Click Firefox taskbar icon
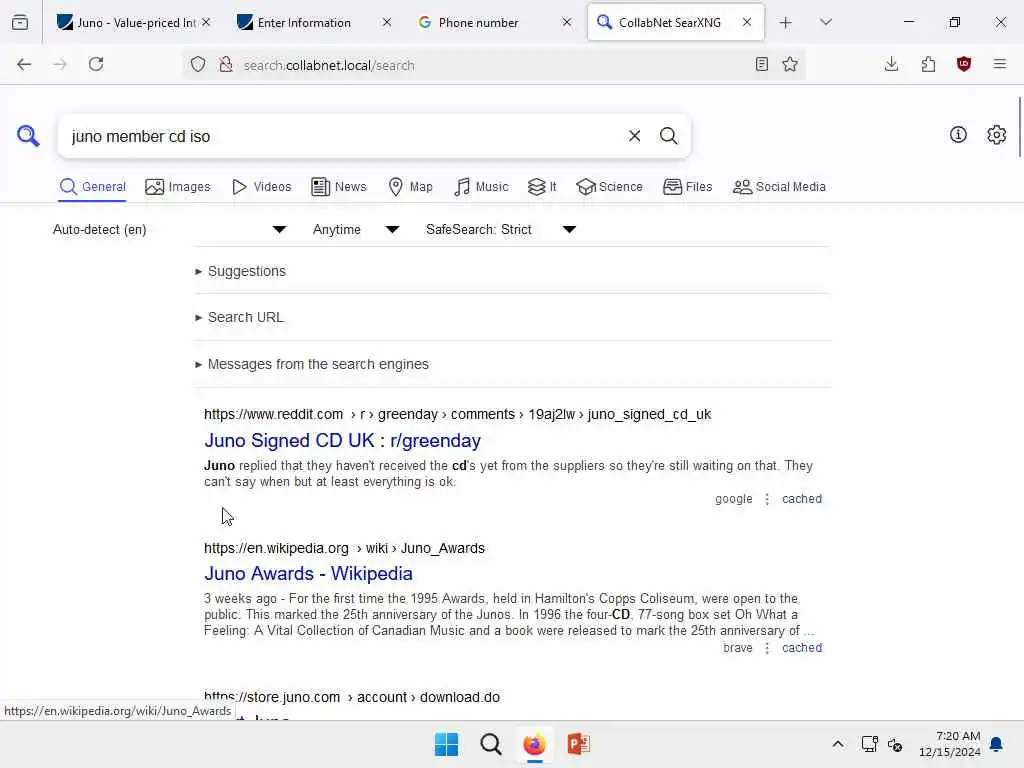1024x768 pixels. click(534, 744)
